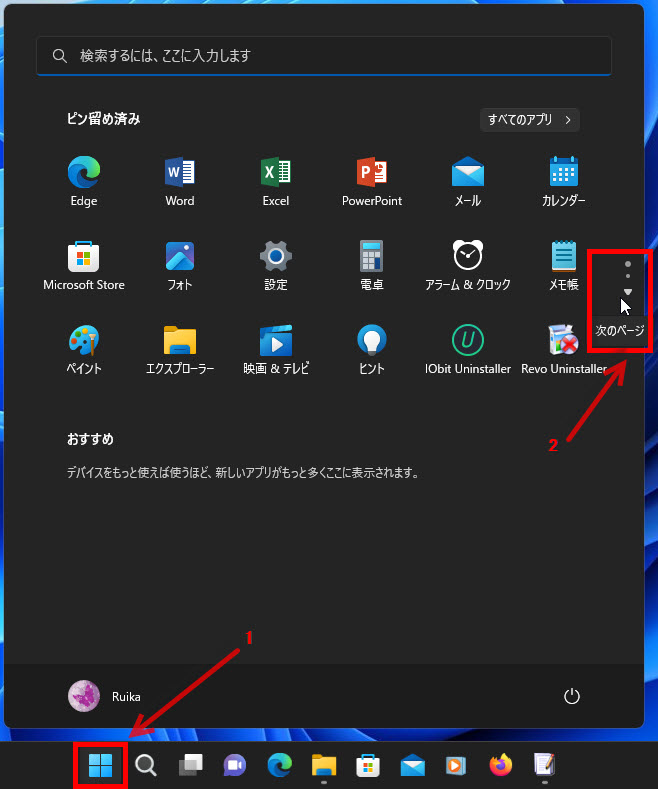Click the Start menu search field
This screenshot has height=789, width=658.
coord(323,56)
